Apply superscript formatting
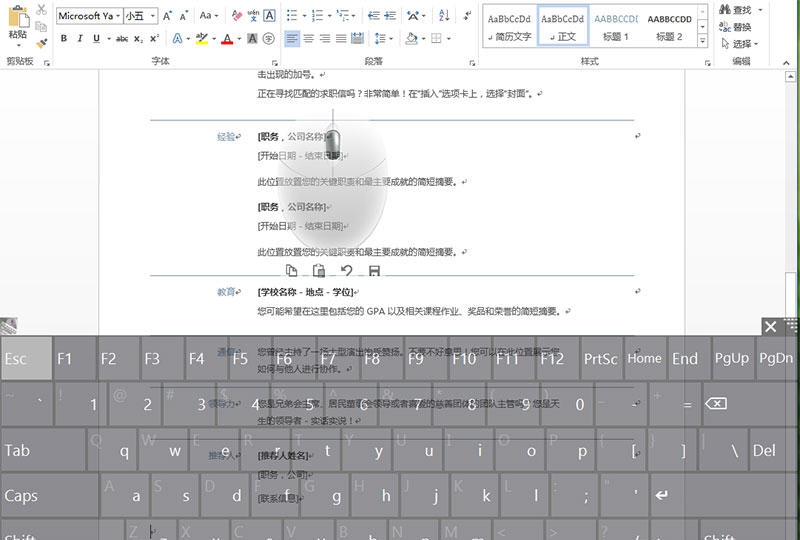The height and width of the screenshot is (540, 800). [x=155, y=38]
